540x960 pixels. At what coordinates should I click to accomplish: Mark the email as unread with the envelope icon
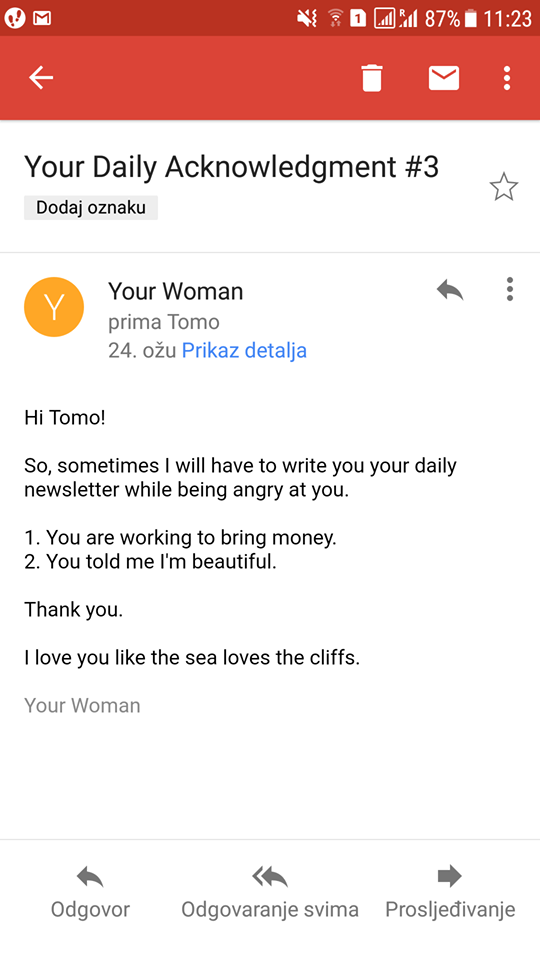(x=444, y=78)
